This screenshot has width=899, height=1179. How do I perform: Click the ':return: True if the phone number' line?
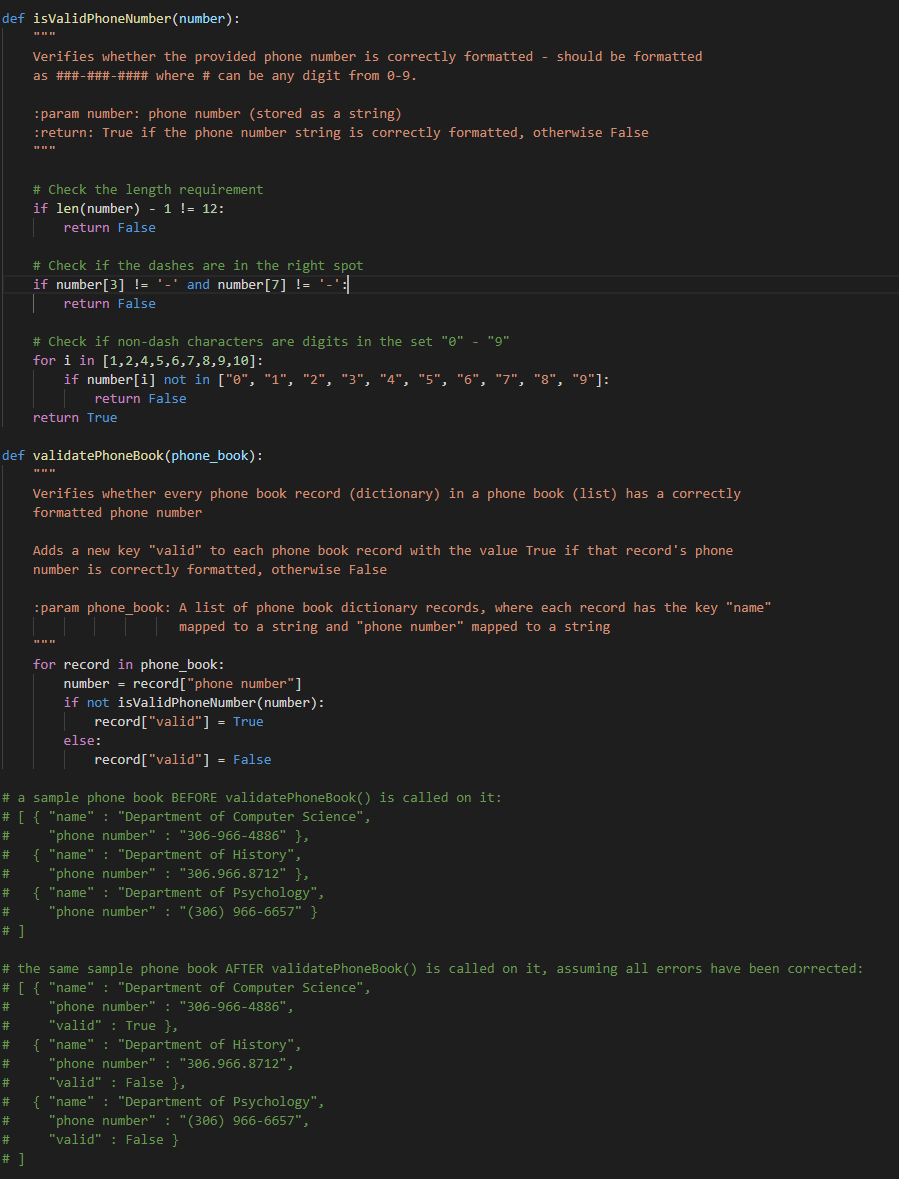(341, 132)
